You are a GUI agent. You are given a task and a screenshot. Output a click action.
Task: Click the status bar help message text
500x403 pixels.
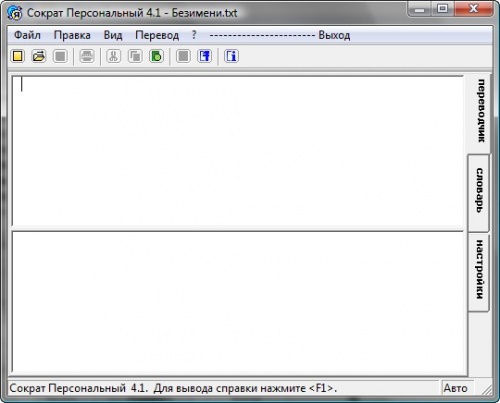[173, 388]
